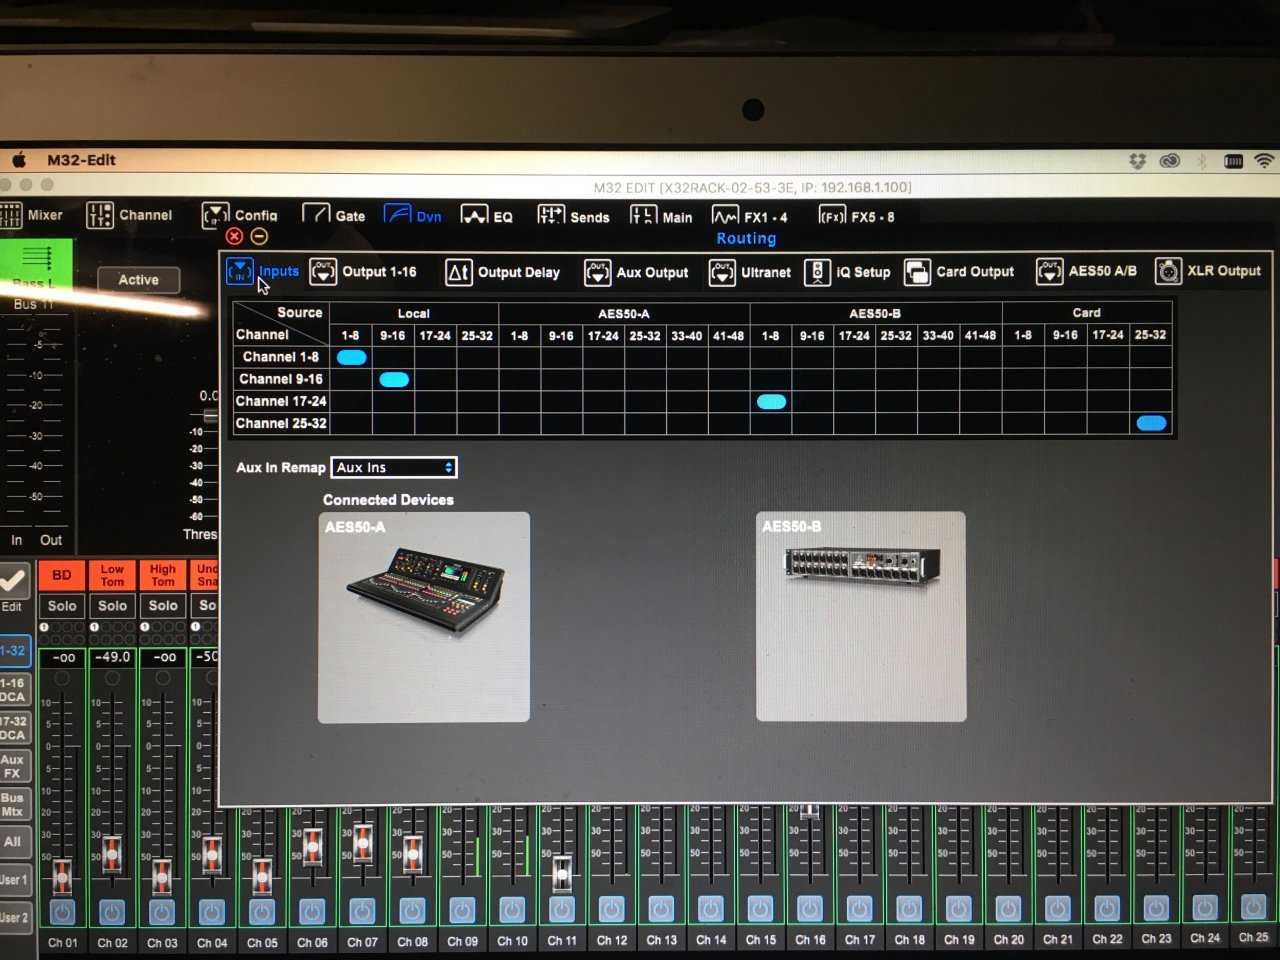
Task: Mute channel Ch 05 power icon
Action: coord(262,912)
